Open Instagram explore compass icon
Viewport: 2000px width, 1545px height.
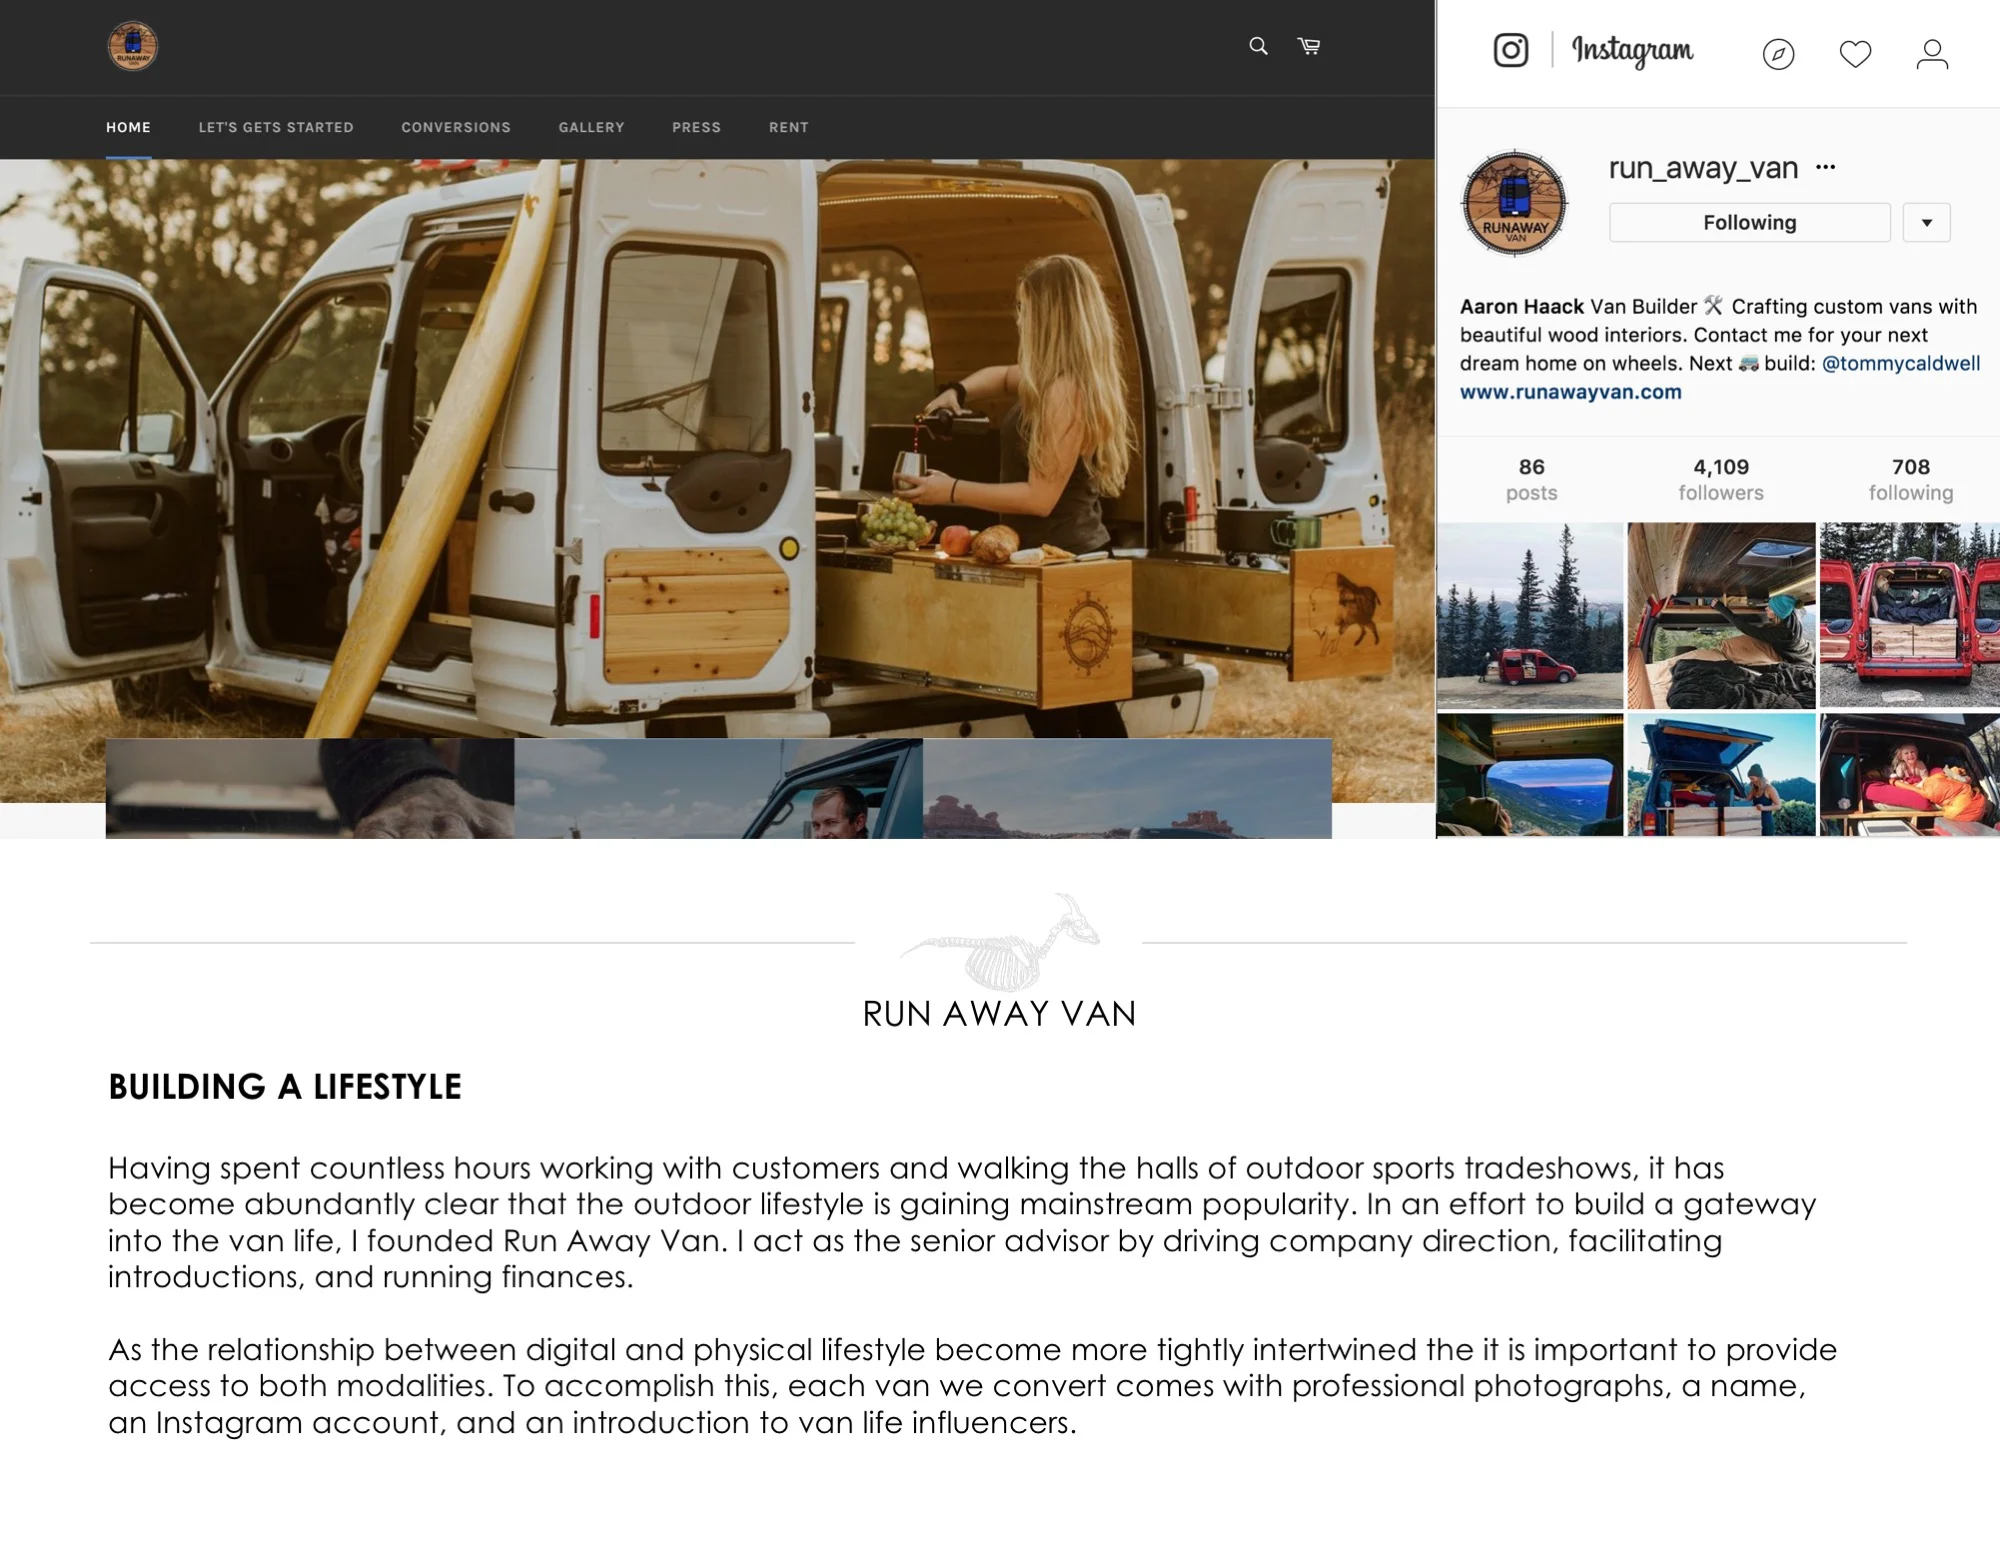click(x=1778, y=54)
